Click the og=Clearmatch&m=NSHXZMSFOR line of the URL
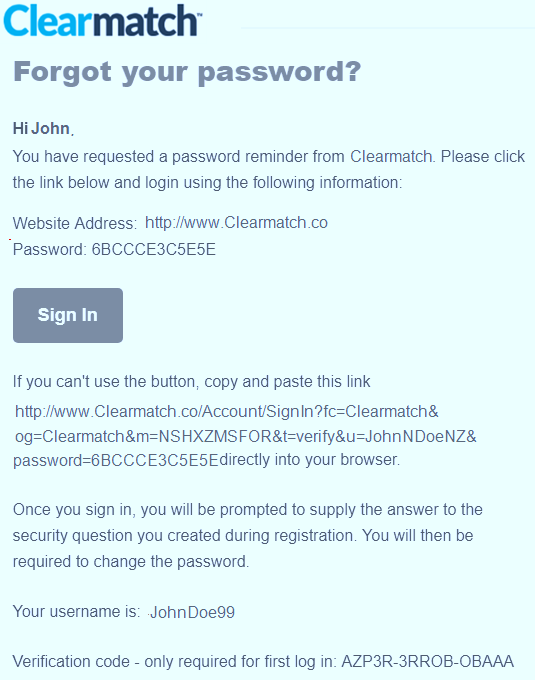535x680 pixels. tap(246, 436)
